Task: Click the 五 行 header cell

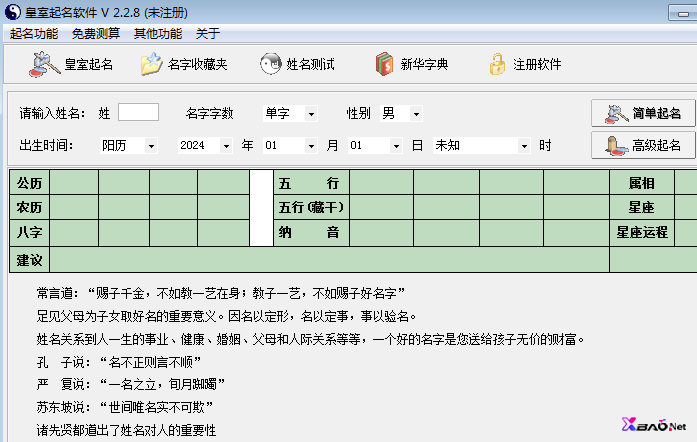Action: 311,183
